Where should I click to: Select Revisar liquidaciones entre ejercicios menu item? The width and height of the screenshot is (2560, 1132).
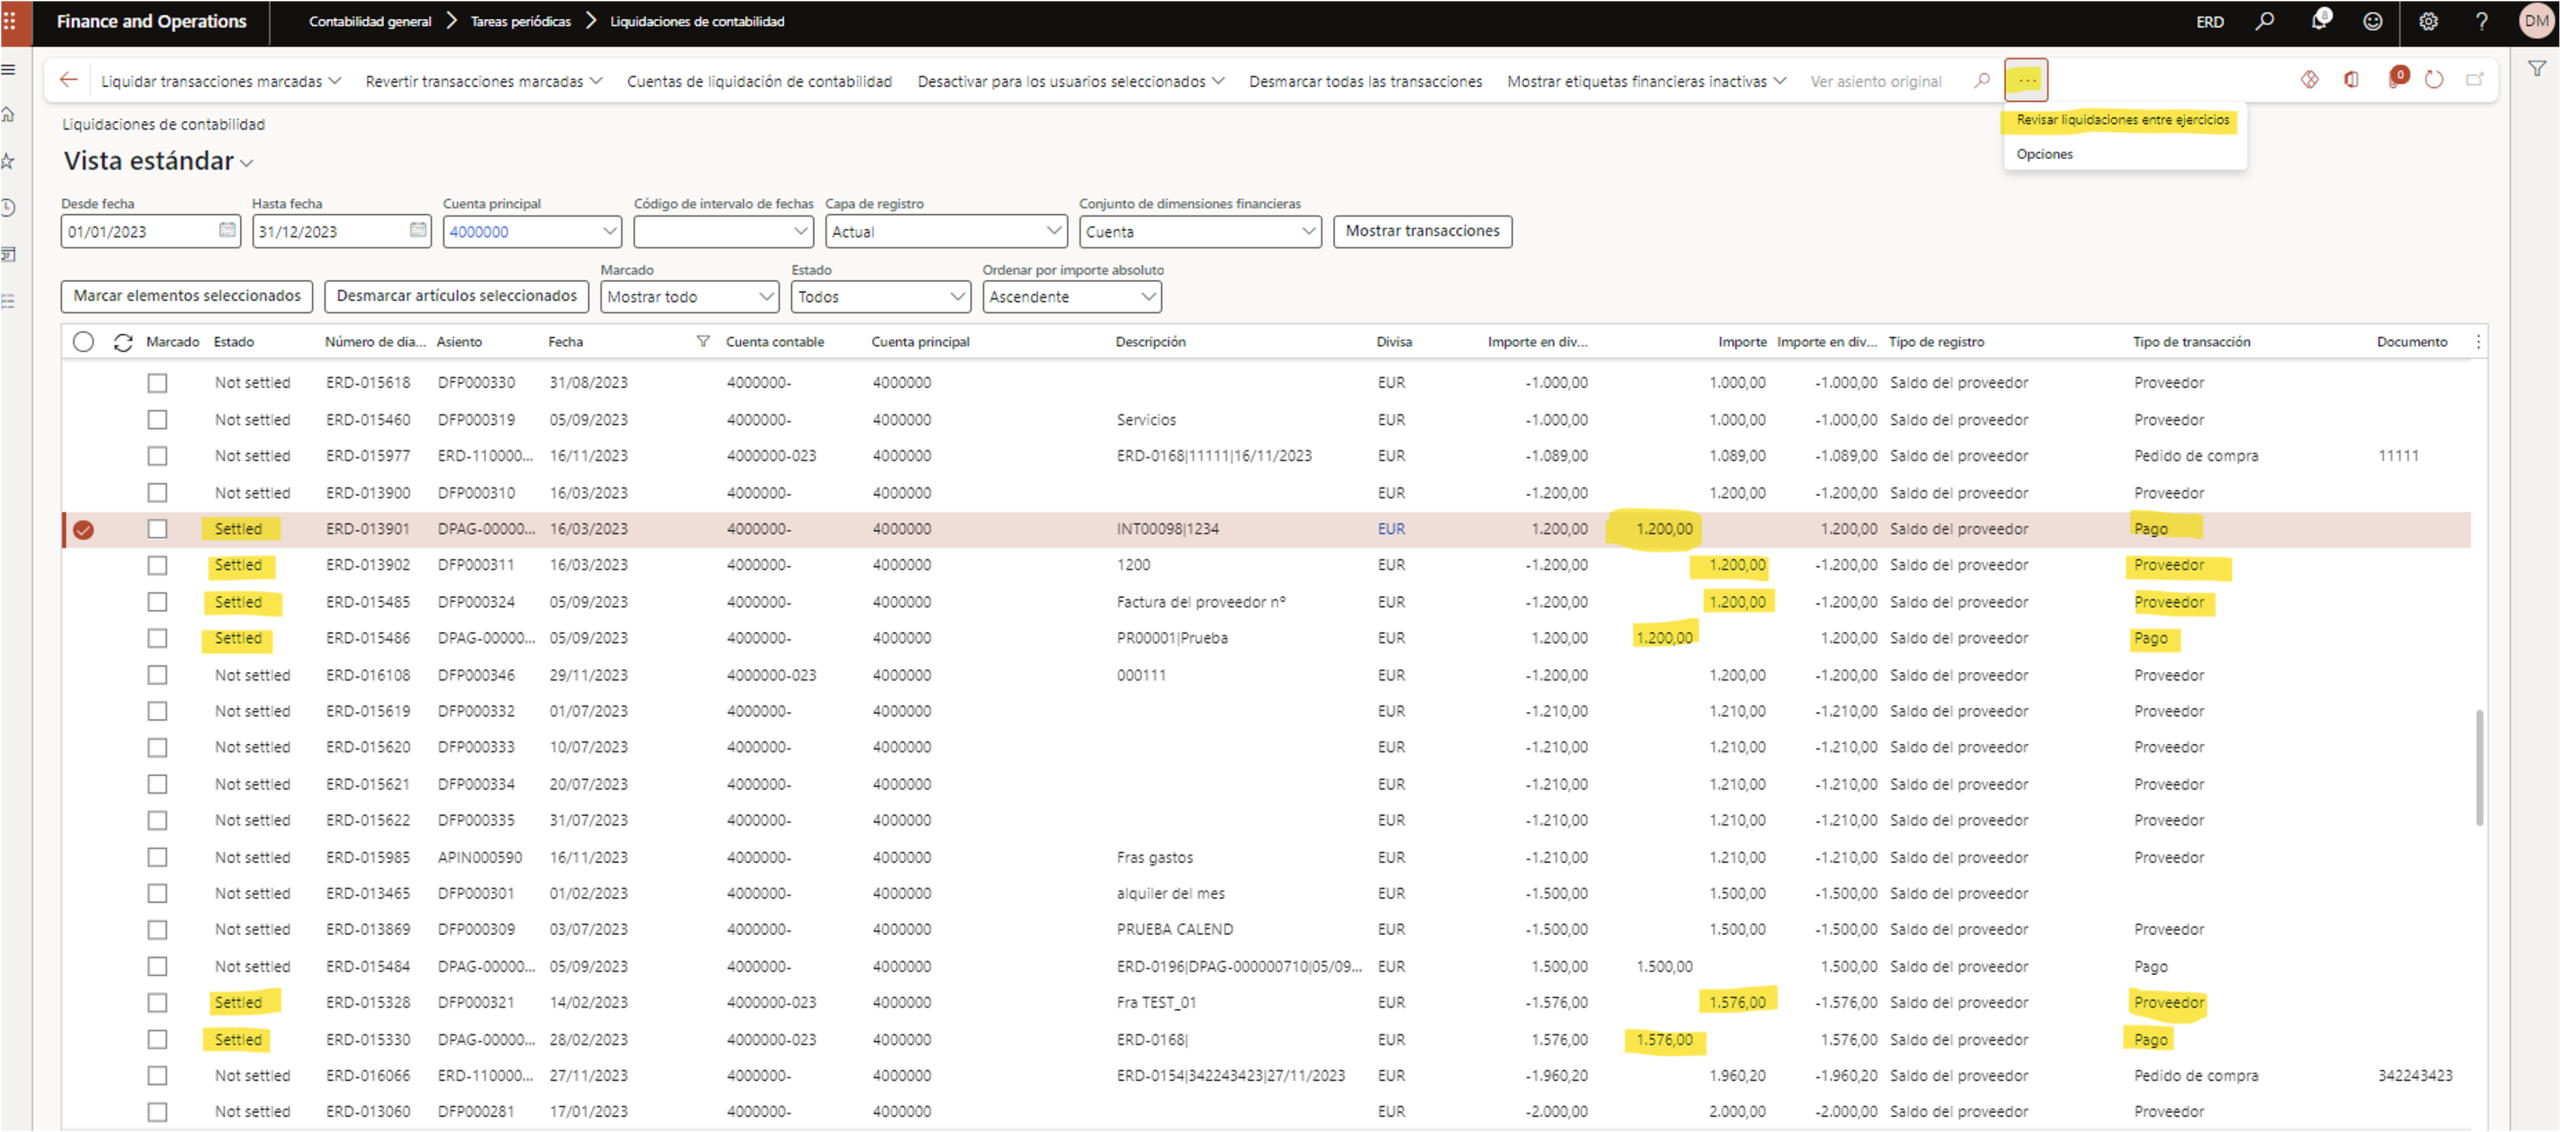[x=2122, y=120]
